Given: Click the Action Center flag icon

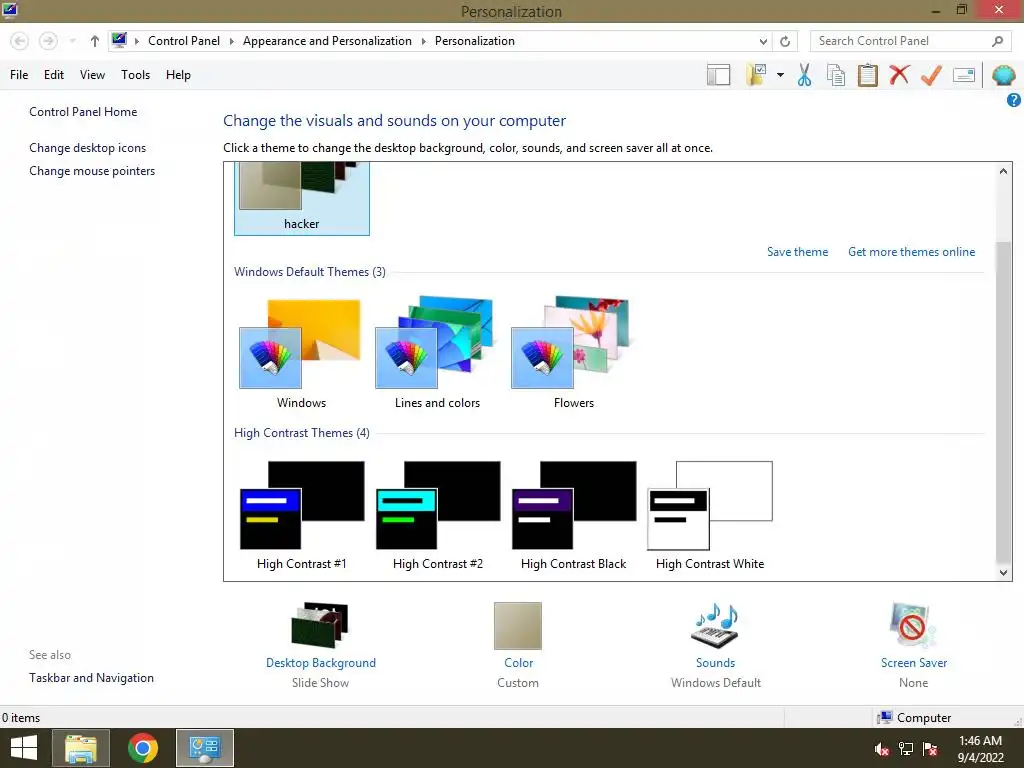Looking at the screenshot, I should [x=930, y=749].
